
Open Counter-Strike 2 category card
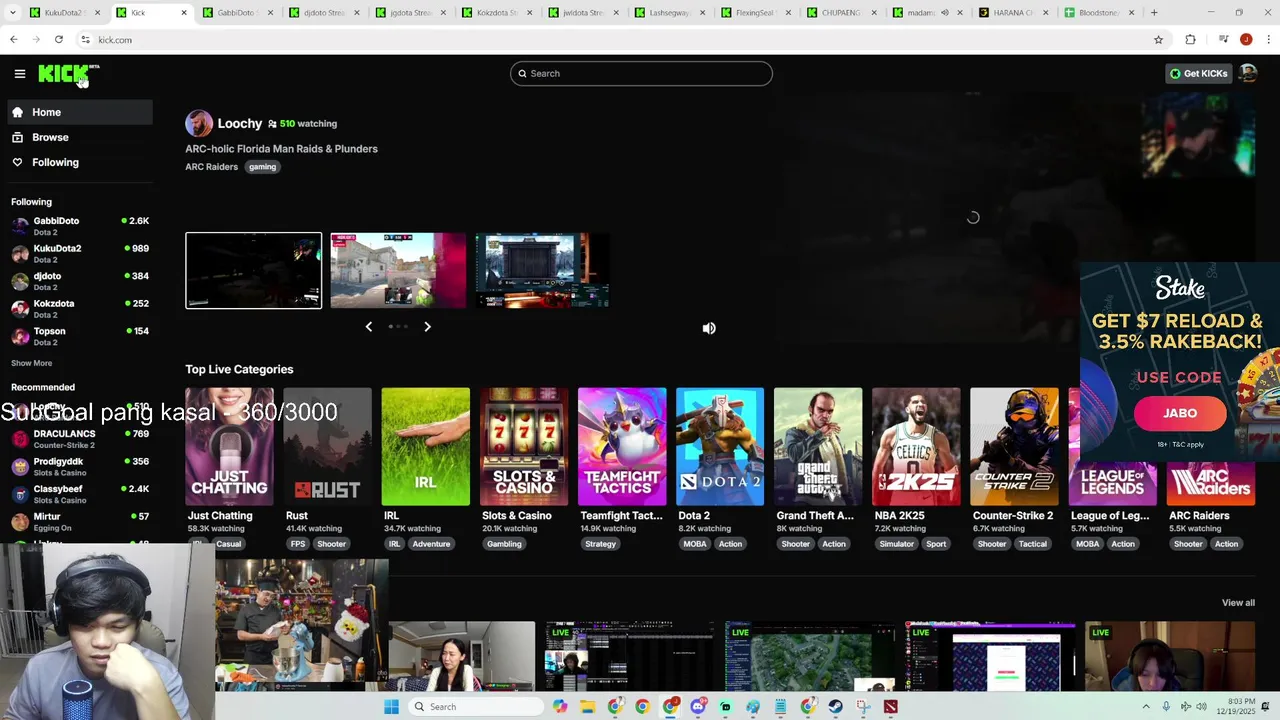[x=1014, y=447]
